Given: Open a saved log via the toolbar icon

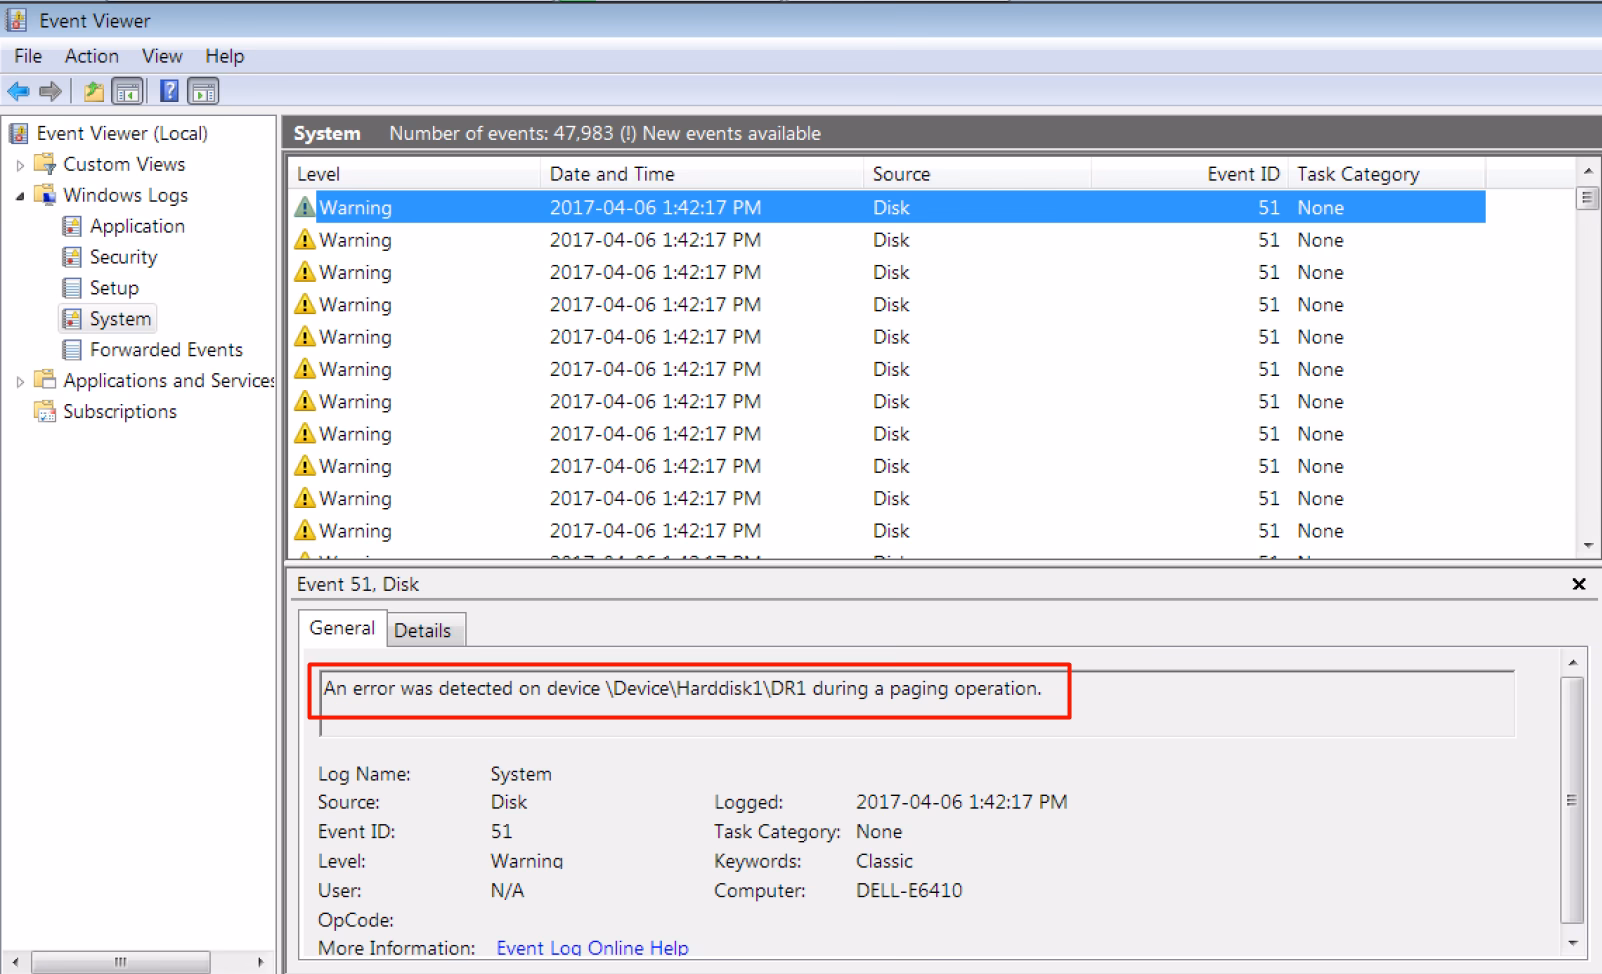Looking at the screenshot, I should [93, 91].
